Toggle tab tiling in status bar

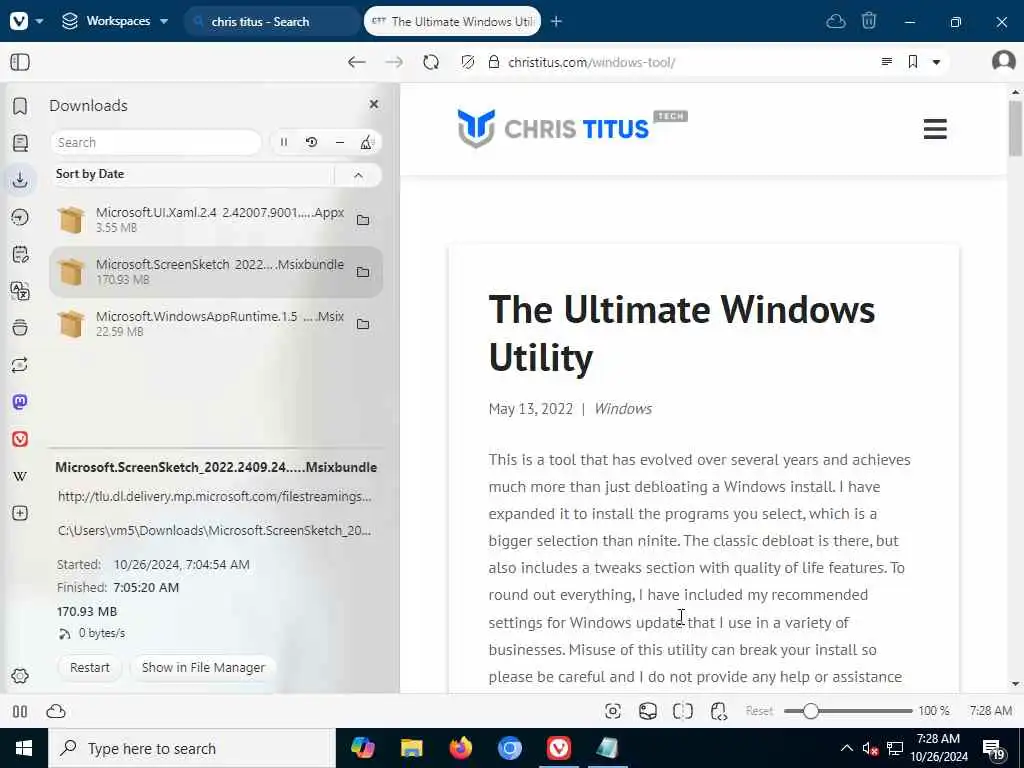coord(20,711)
